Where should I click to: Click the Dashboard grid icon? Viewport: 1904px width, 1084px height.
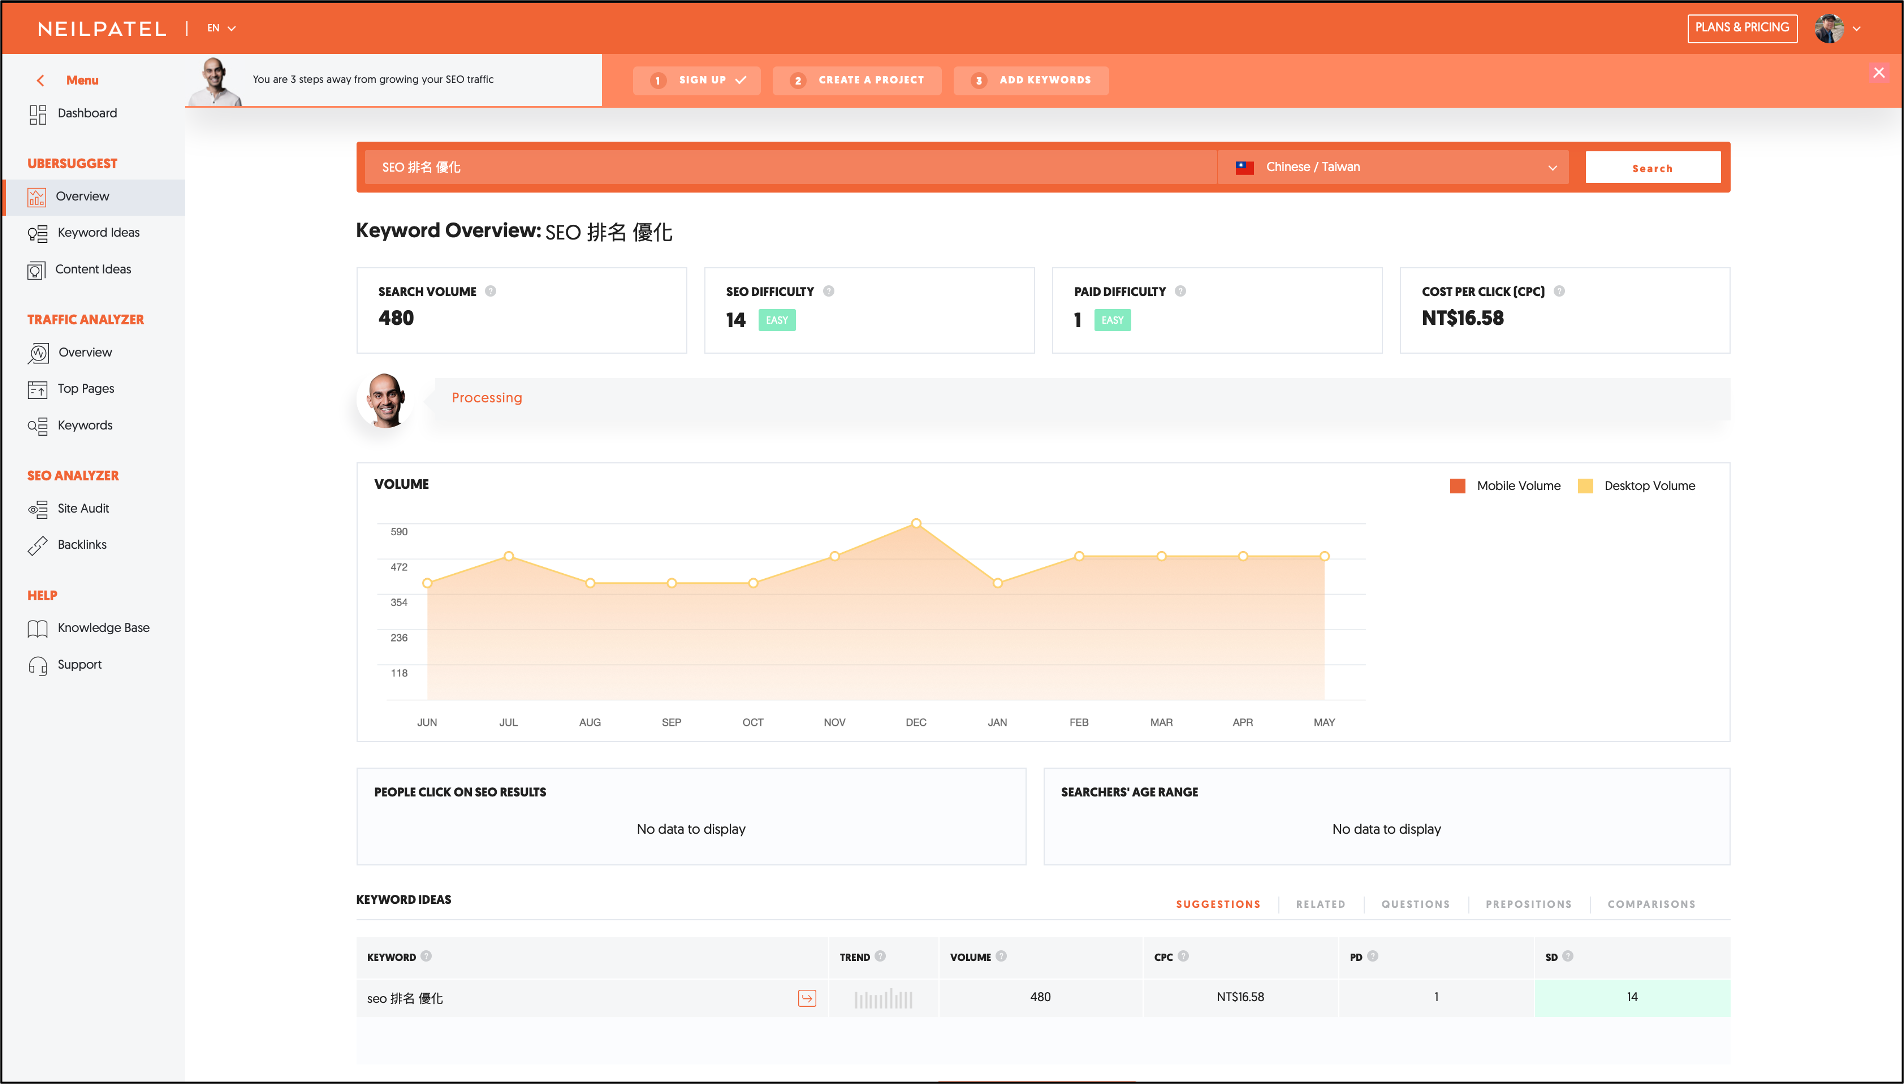[x=38, y=115]
